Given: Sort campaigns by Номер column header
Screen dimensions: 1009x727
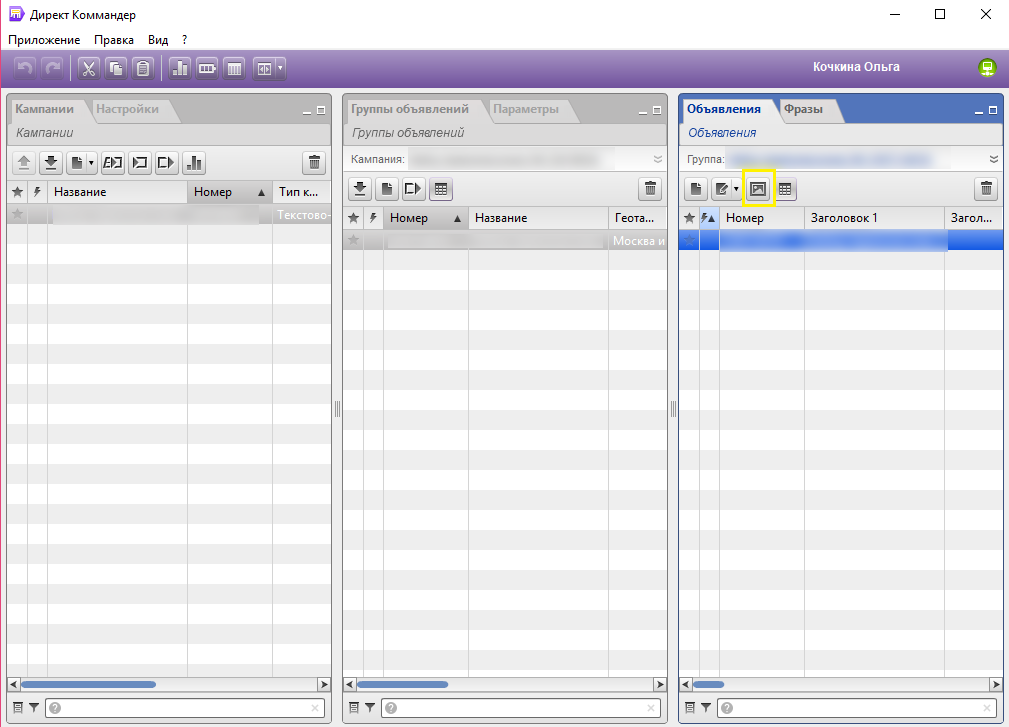Looking at the screenshot, I should [230, 192].
